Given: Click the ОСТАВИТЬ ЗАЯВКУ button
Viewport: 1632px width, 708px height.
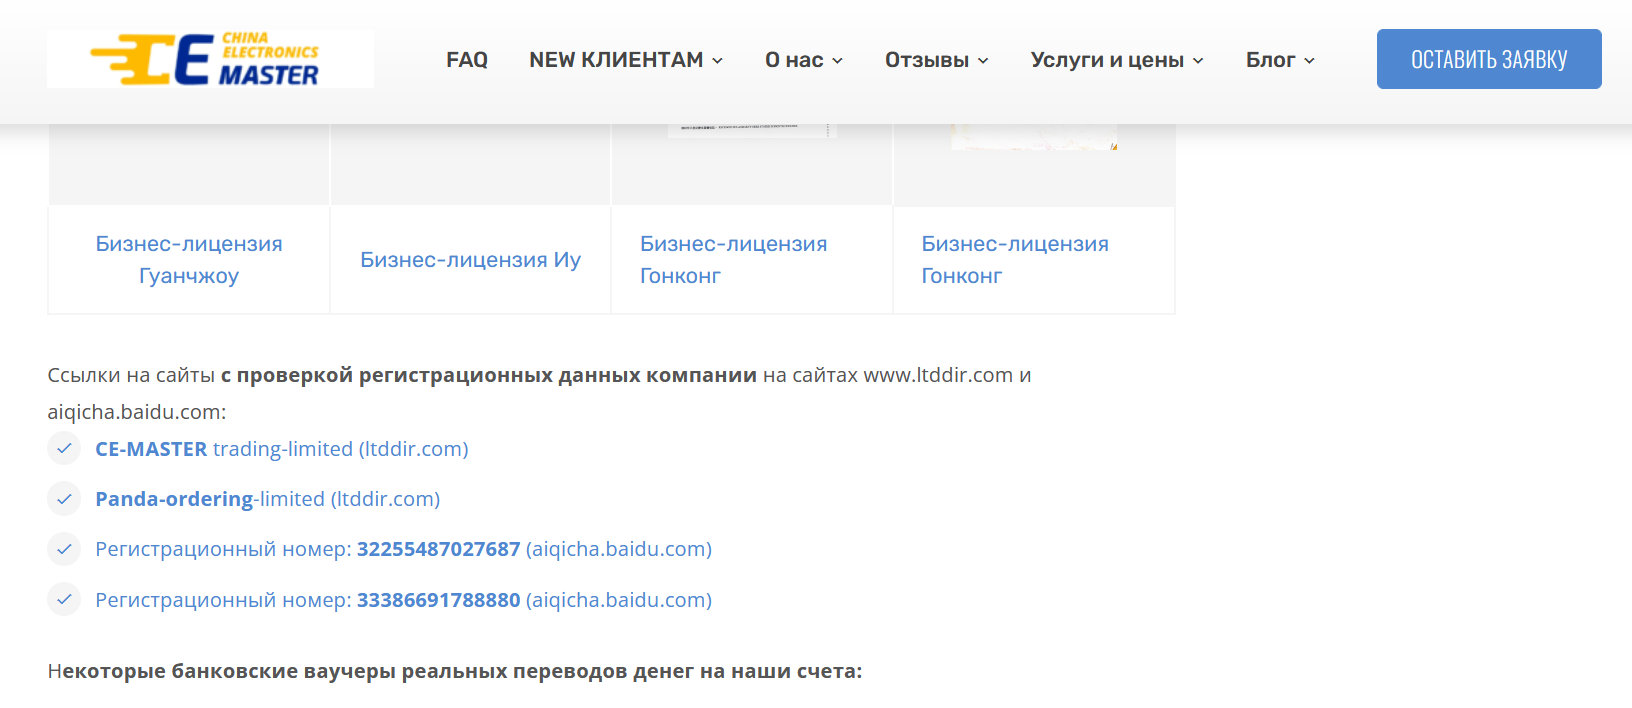Looking at the screenshot, I should [1489, 59].
